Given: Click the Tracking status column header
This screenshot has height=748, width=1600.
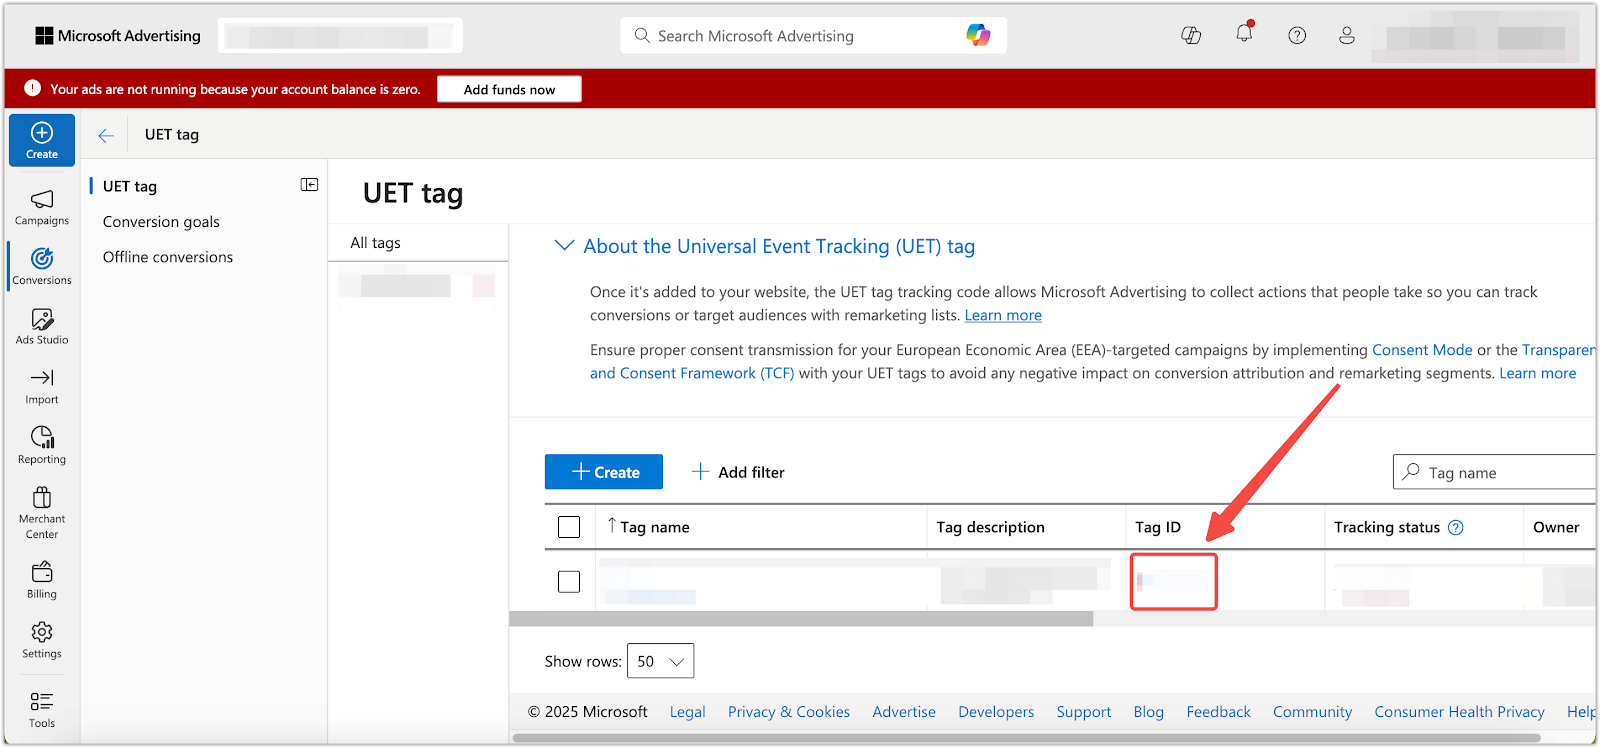Looking at the screenshot, I should point(1387,527).
